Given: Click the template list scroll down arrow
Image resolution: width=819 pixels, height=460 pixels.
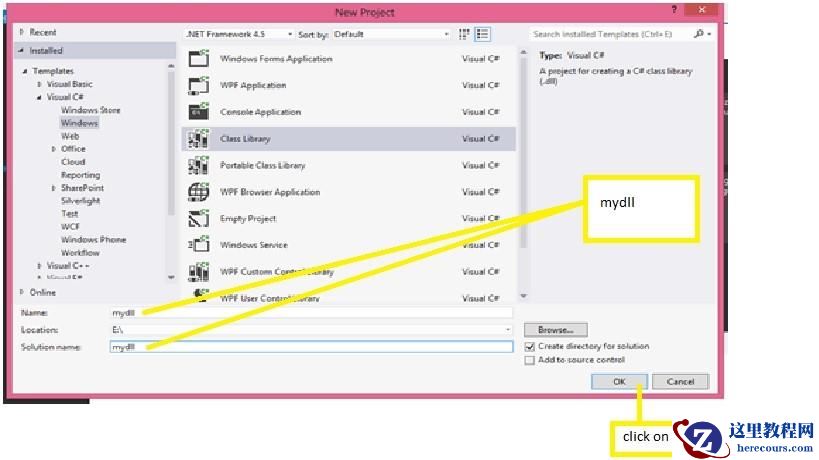Looking at the screenshot, I should pos(523,296).
